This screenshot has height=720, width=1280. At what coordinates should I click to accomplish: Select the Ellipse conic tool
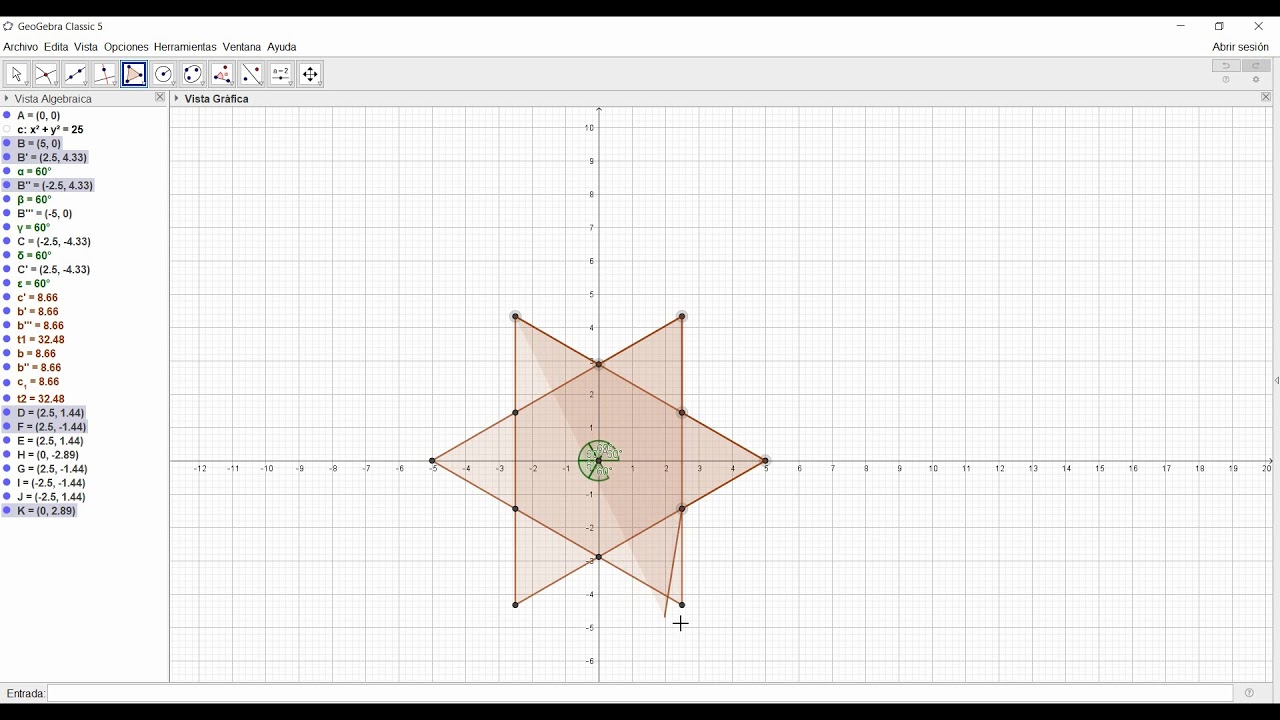pos(193,74)
